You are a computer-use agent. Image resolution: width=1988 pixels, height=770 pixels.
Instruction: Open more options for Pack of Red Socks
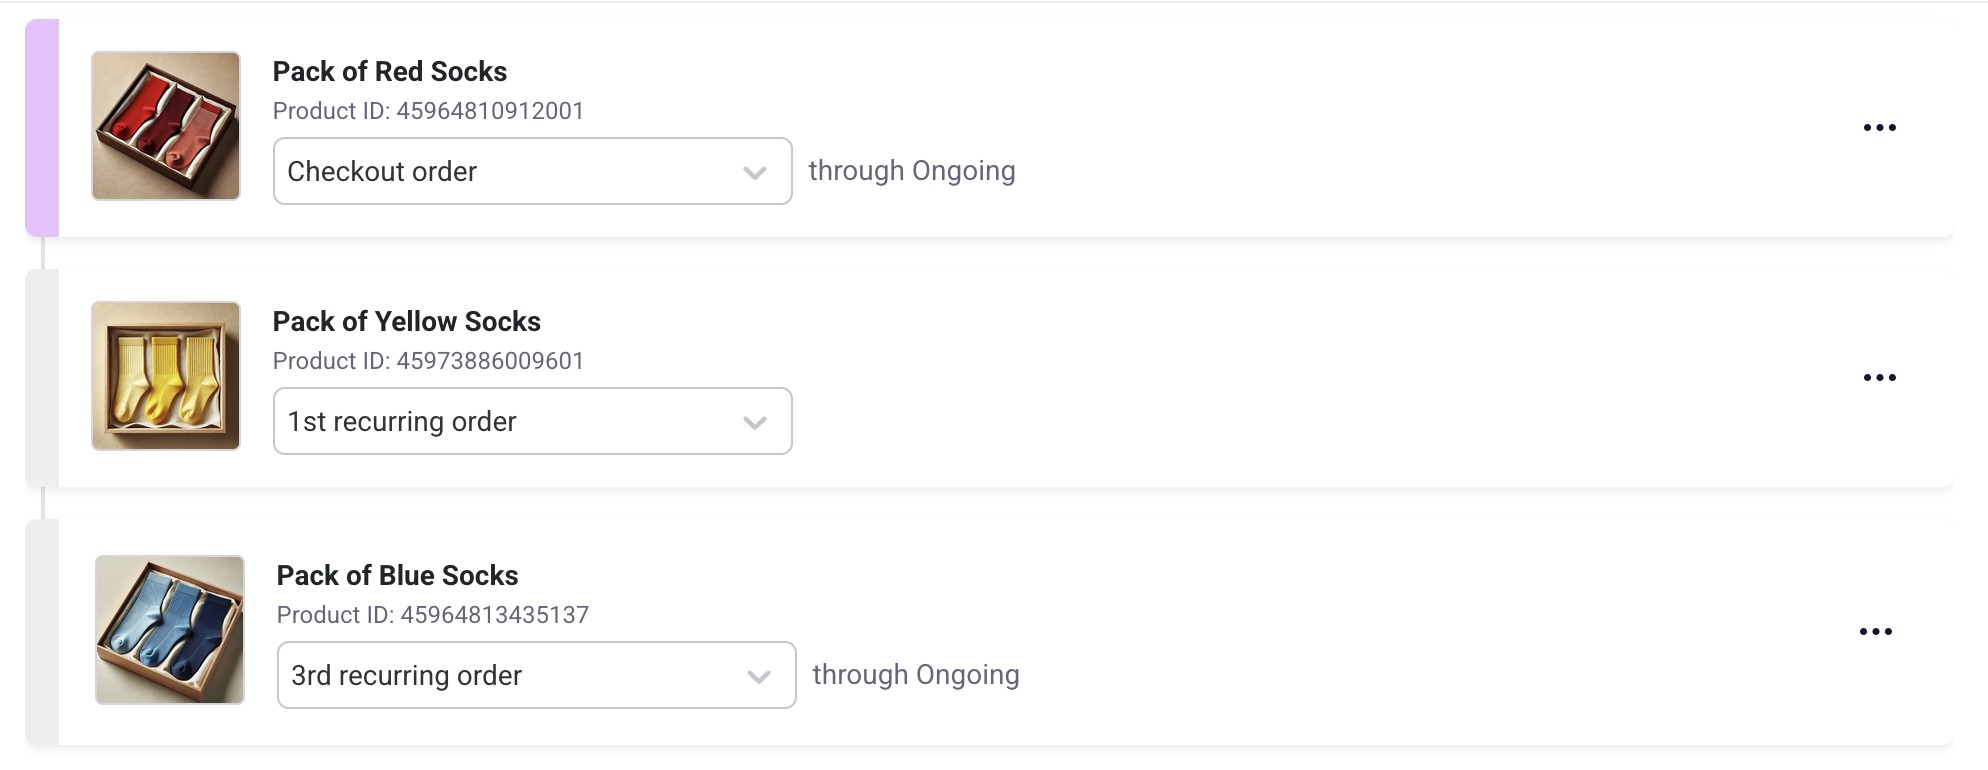(1879, 128)
